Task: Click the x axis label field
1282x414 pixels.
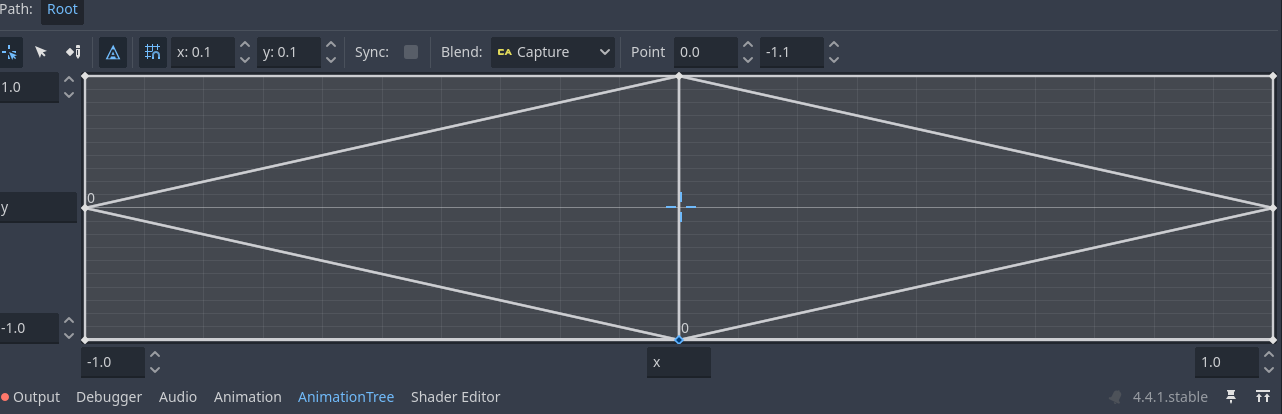Action: pos(679,362)
